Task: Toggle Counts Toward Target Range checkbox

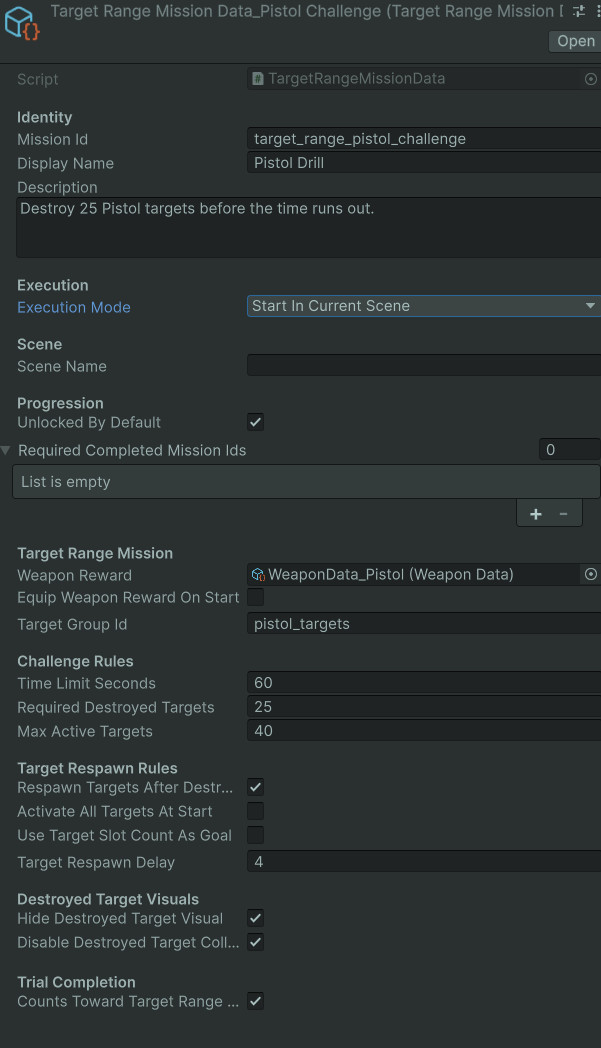Action: pos(255,1001)
